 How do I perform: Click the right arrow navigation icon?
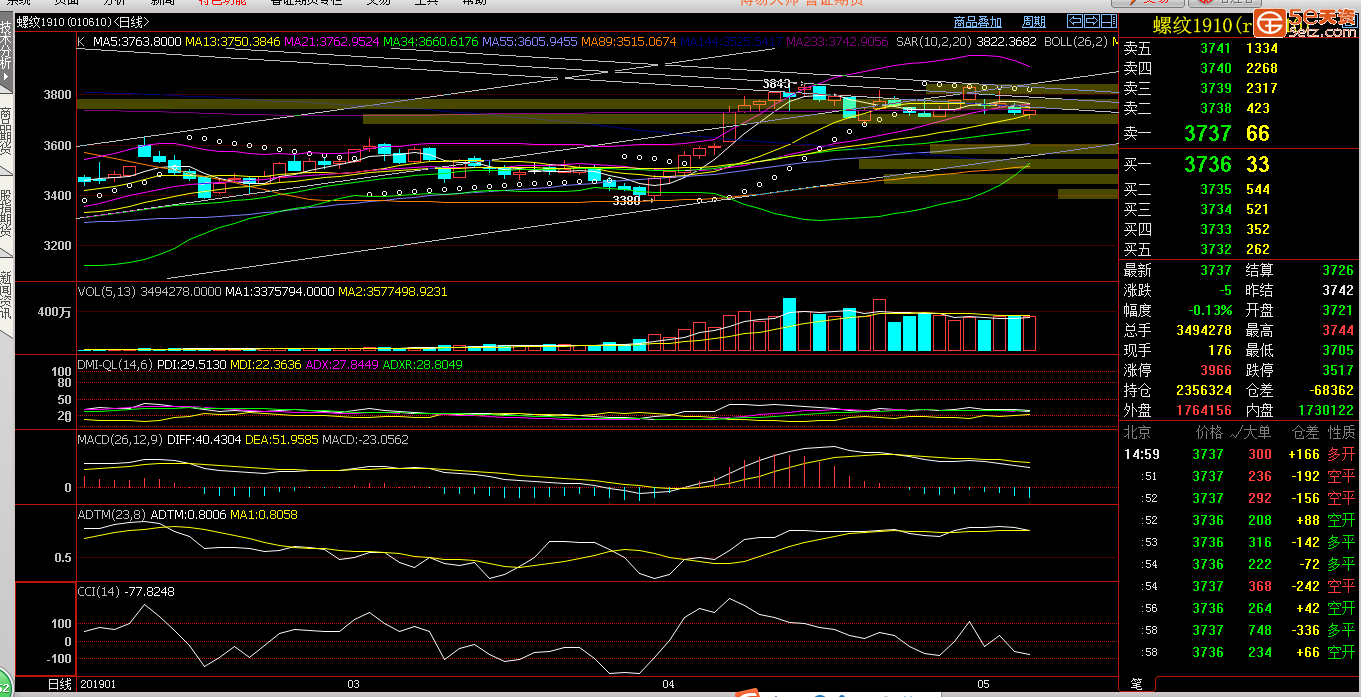tap(1091, 21)
